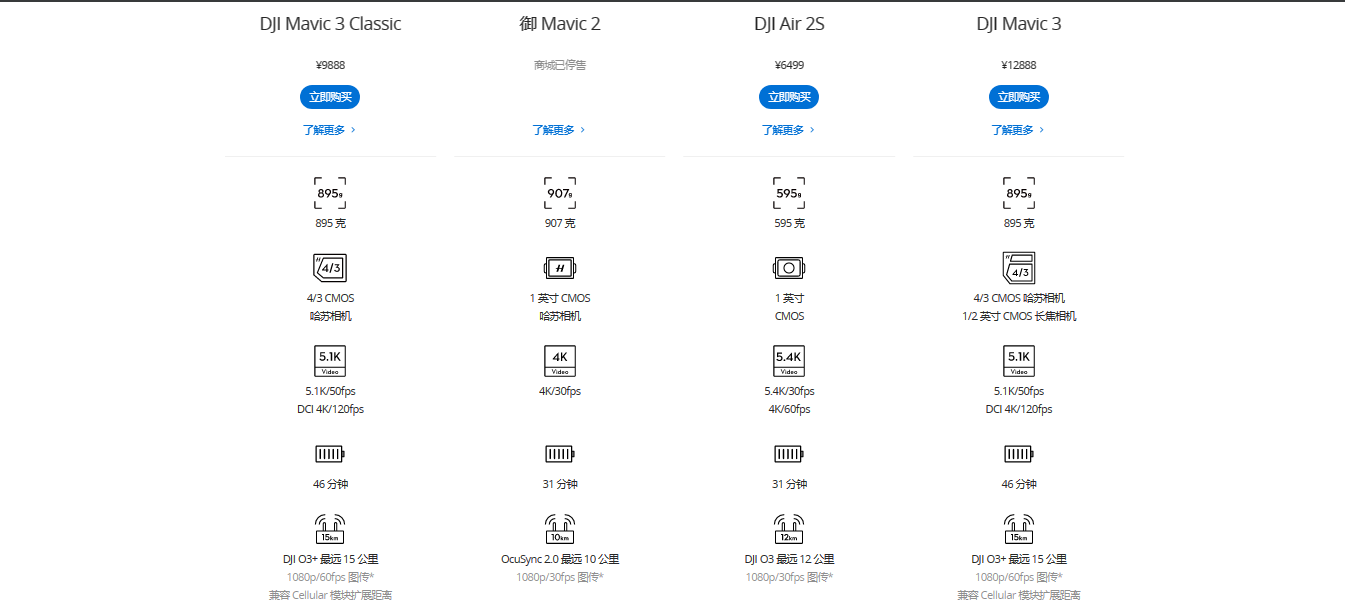Click the 12km transmission icon for Air 2S
The image size is (1345, 607).
(789, 528)
